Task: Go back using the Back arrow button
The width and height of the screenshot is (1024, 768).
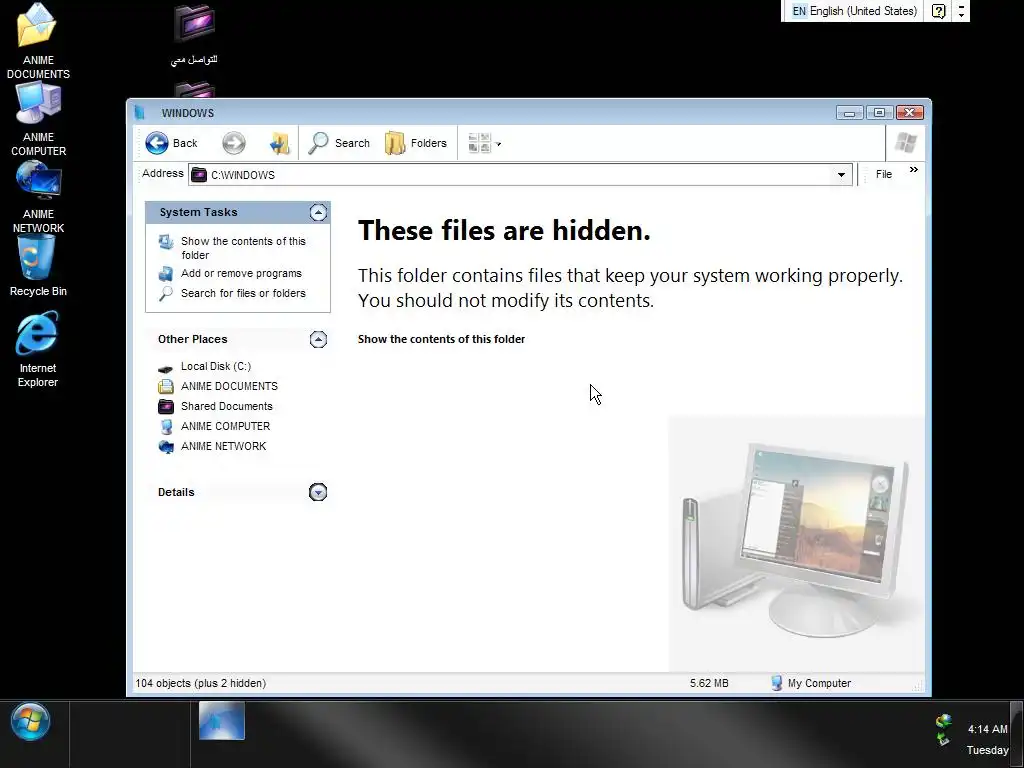Action: point(171,143)
